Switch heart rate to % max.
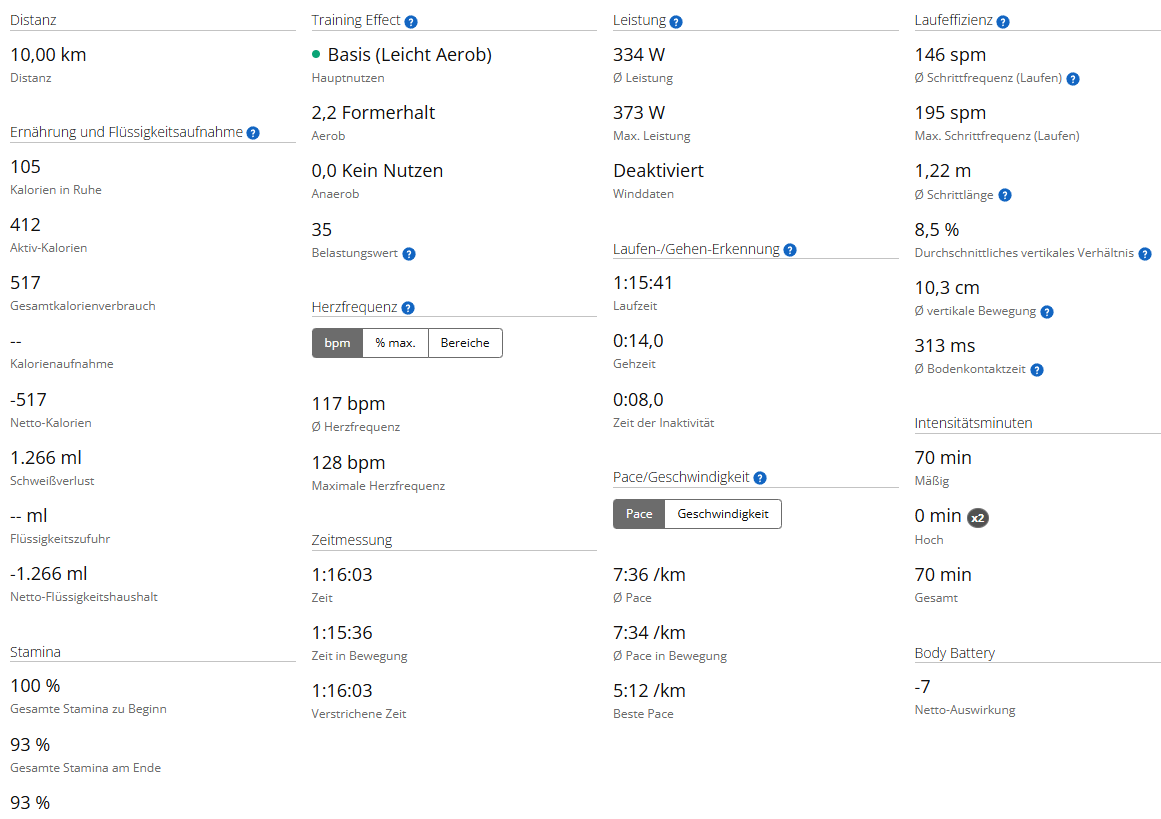The width and height of the screenshot is (1161, 819). 395,343
